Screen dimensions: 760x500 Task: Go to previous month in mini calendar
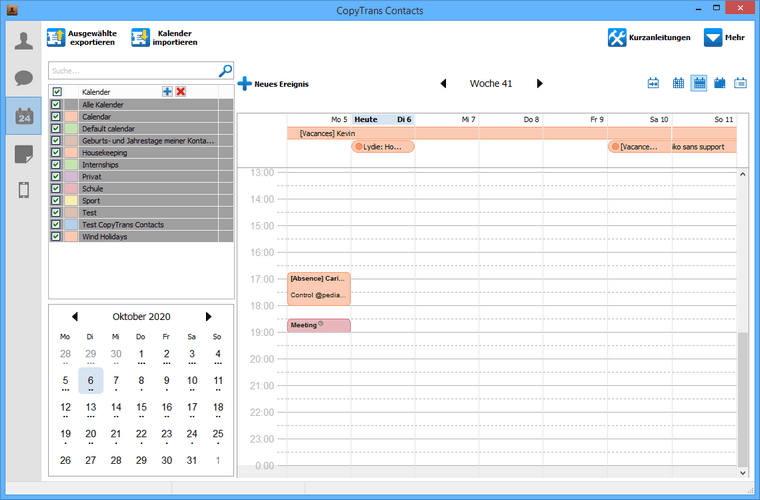pyautogui.click(x=75, y=316)
